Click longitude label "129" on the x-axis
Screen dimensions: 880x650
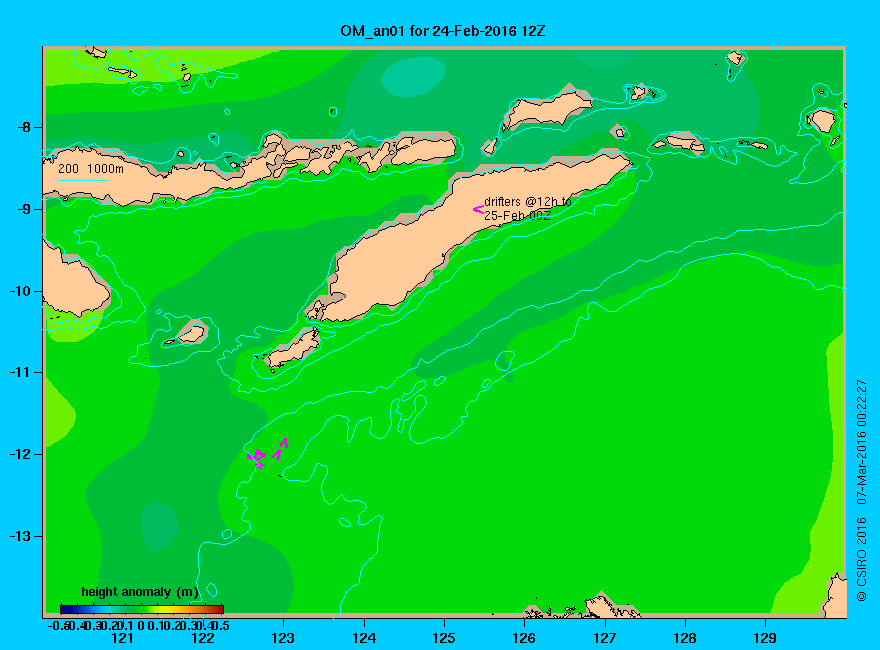pos(765,638)
